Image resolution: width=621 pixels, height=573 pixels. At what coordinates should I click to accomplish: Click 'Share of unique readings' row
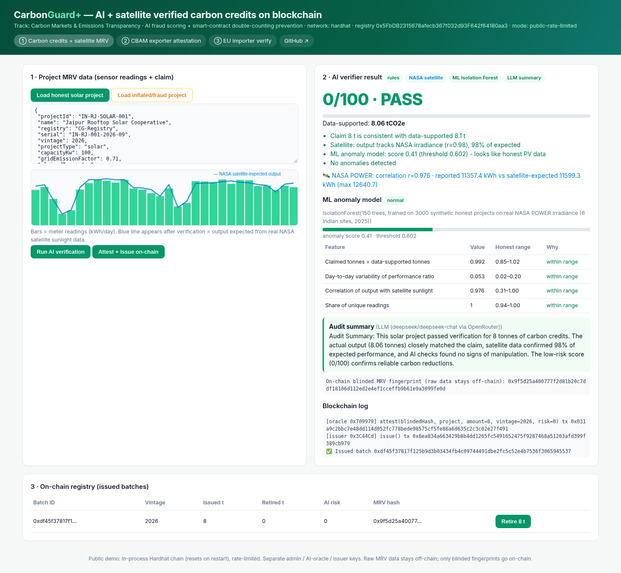point(456,305)
